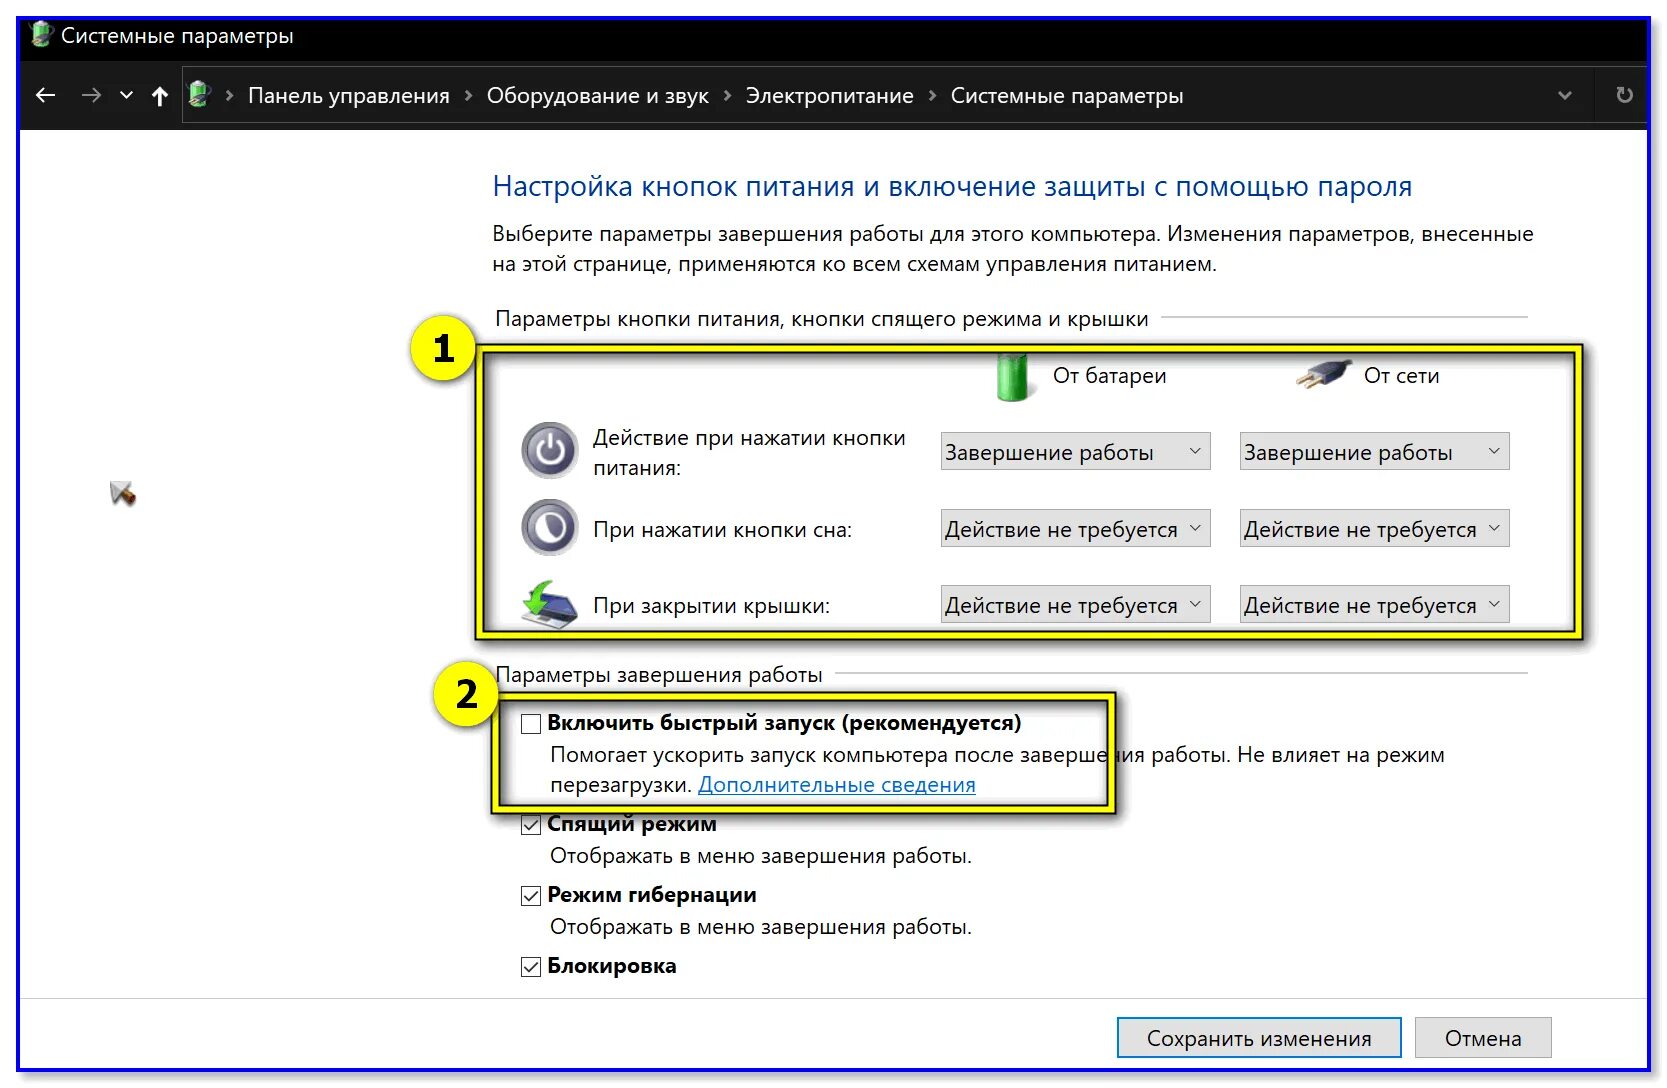Open Дополнительные сведения link
1667x1088 pixels.
837,785
